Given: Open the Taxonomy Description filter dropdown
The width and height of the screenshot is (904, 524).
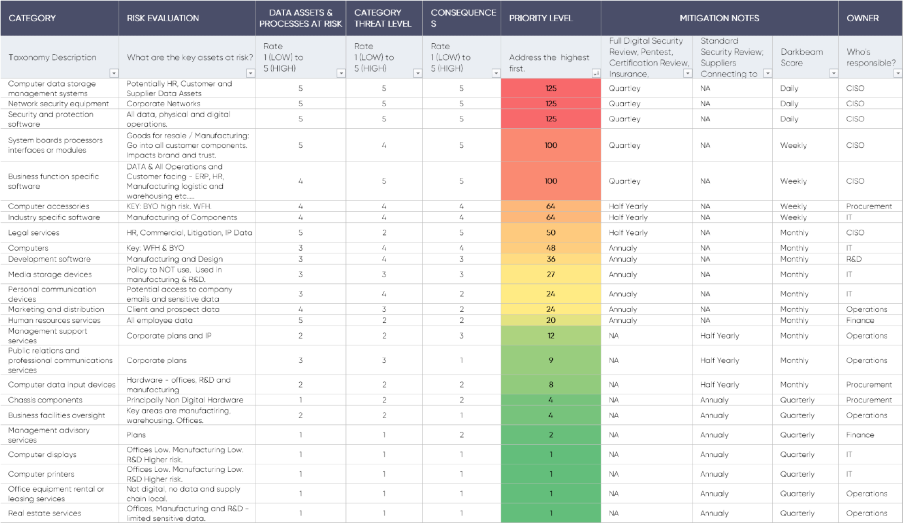Looking at the screenshot, I should pyautogui.click(x=113, y=73).
